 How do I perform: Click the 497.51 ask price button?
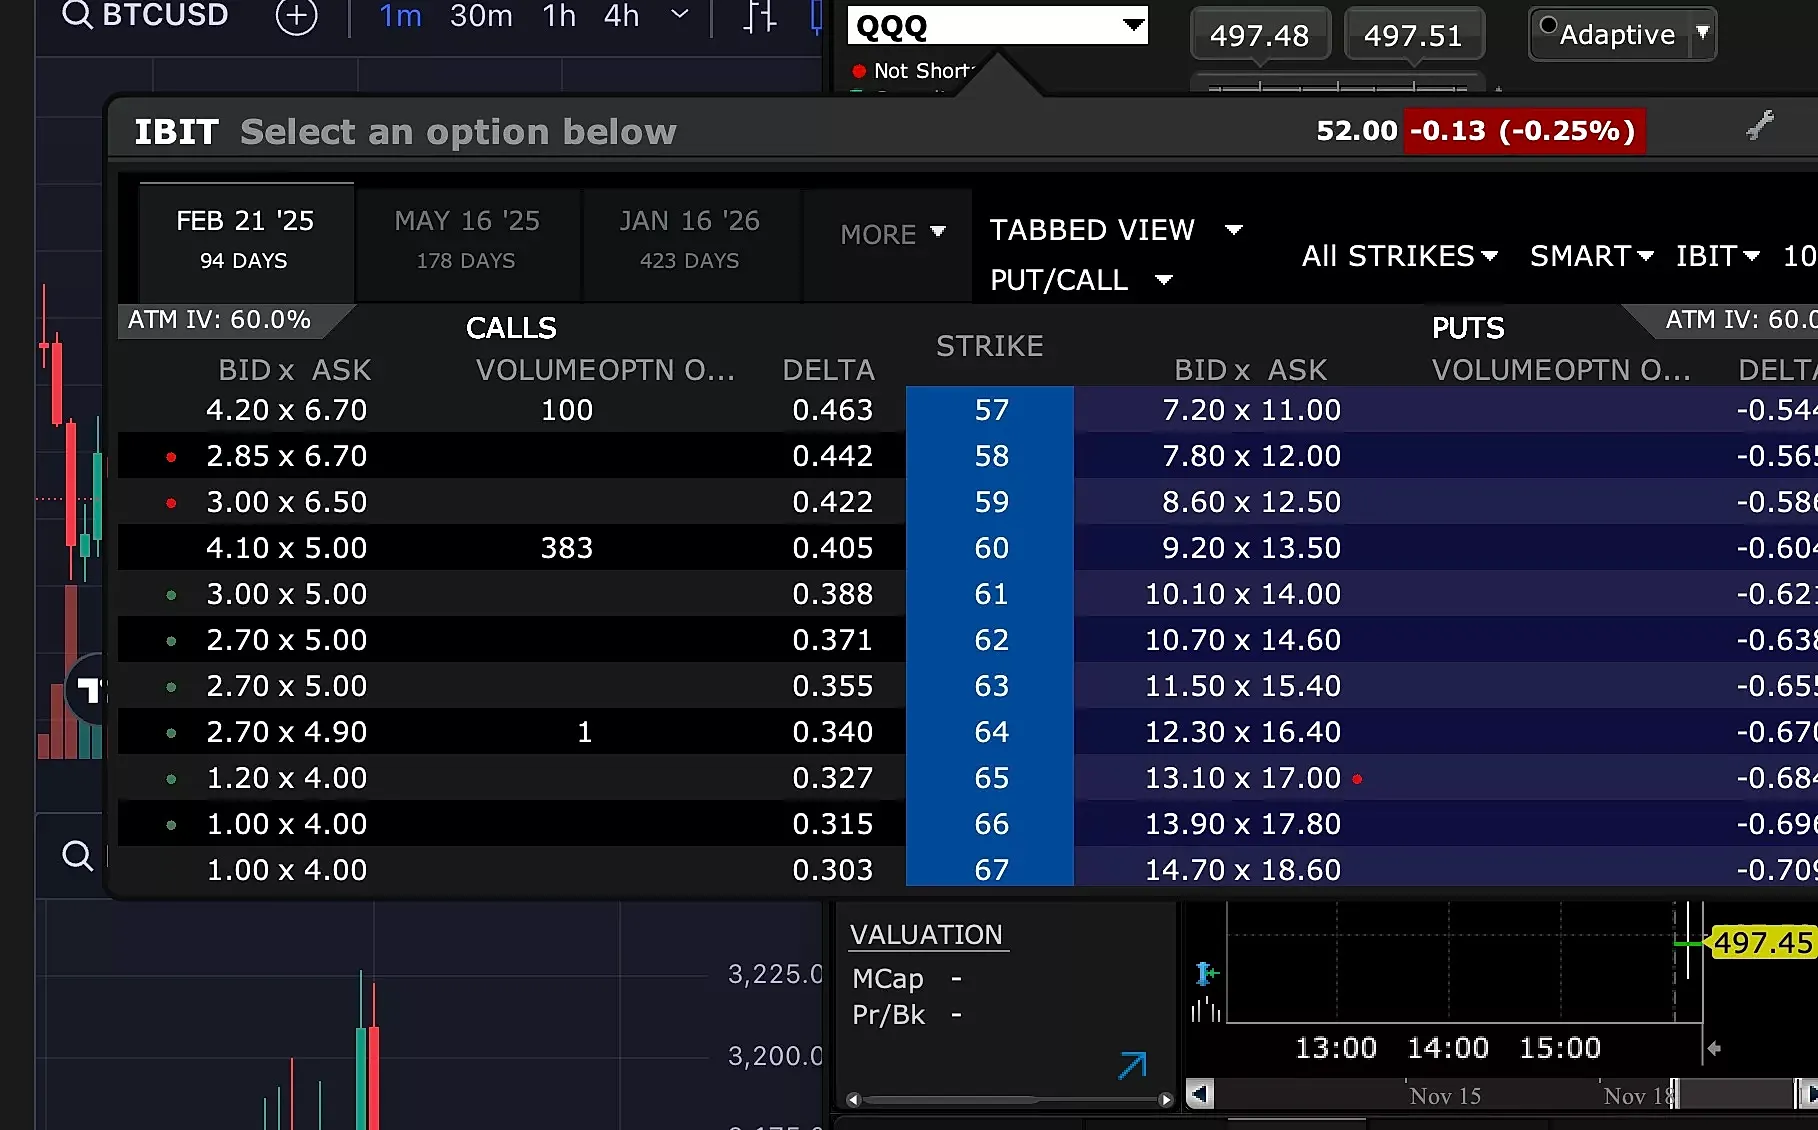pyautogui.click(x=1414, y=36)
